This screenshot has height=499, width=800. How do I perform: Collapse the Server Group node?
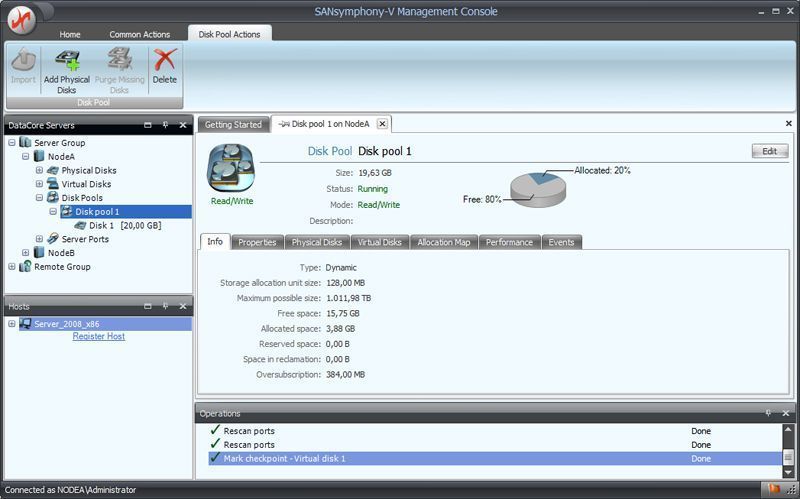click(12, 143)
